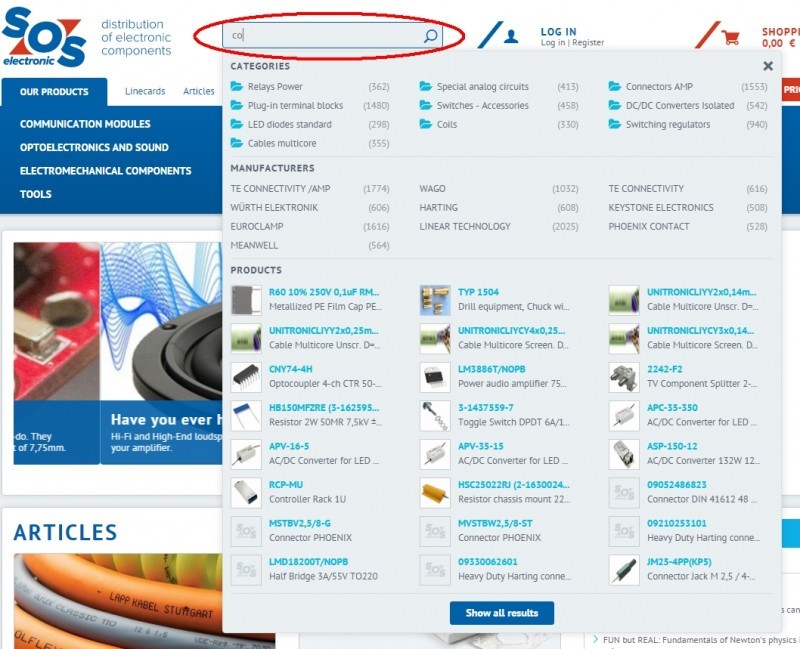Screen dimensions: 800x649
Task: Open Relays Power category folder icon
Action: 237,86
